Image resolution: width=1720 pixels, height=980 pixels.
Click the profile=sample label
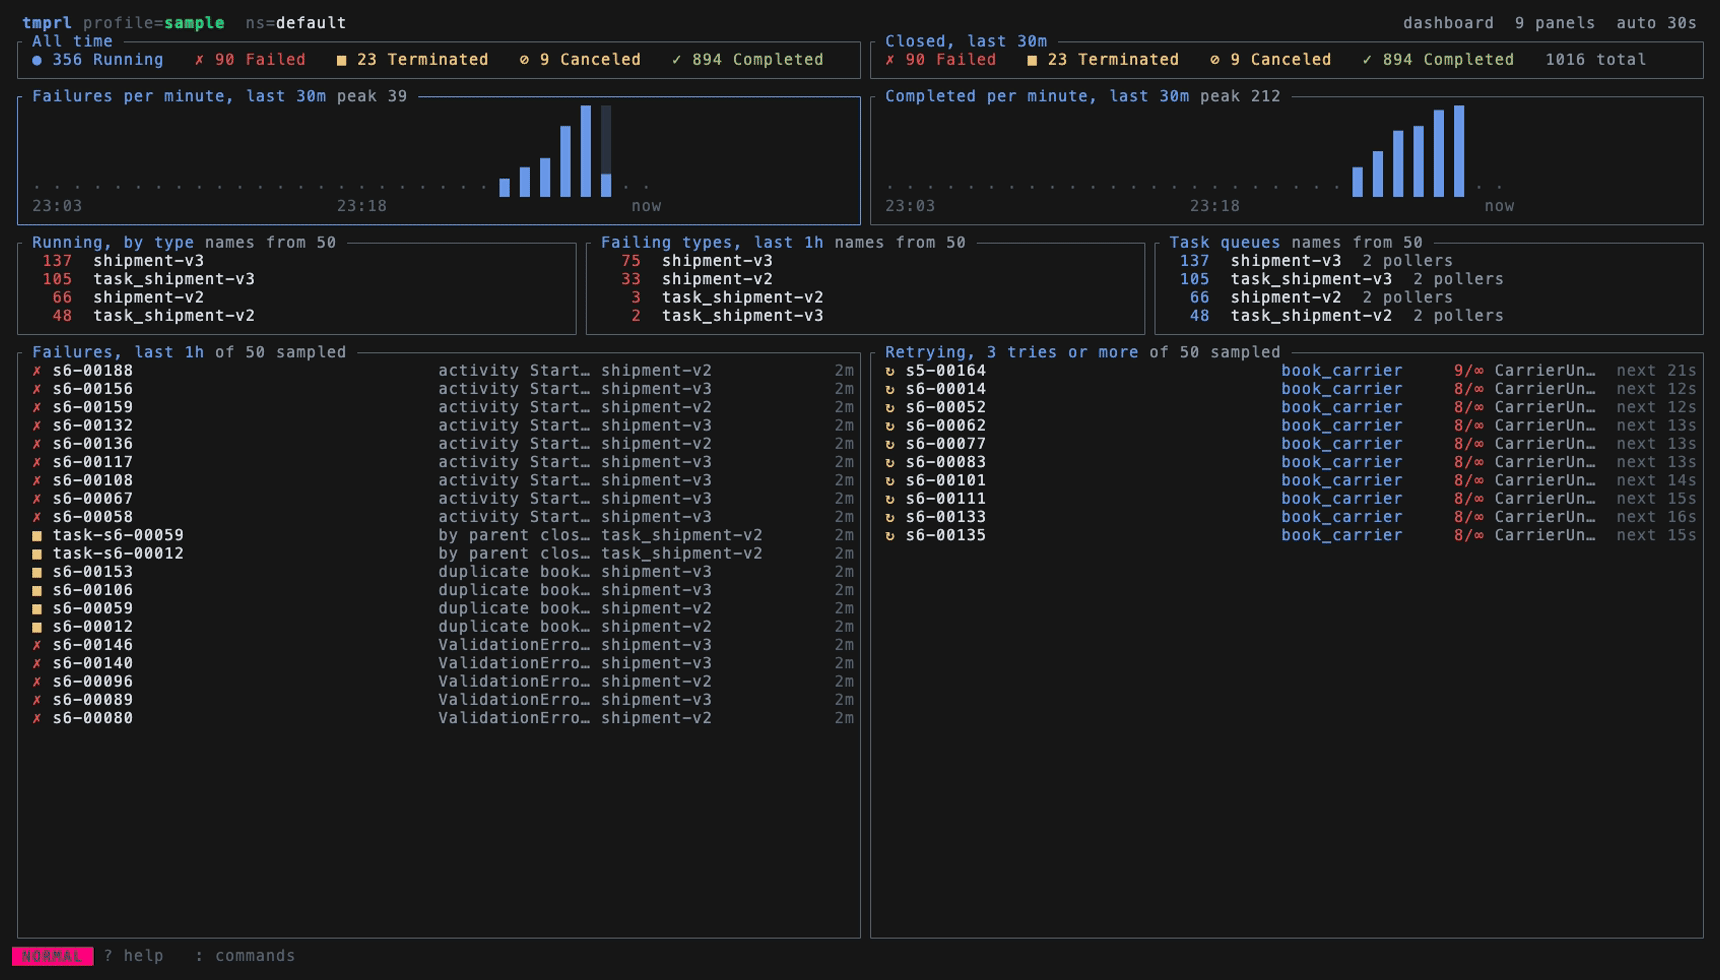pos(154,23)
